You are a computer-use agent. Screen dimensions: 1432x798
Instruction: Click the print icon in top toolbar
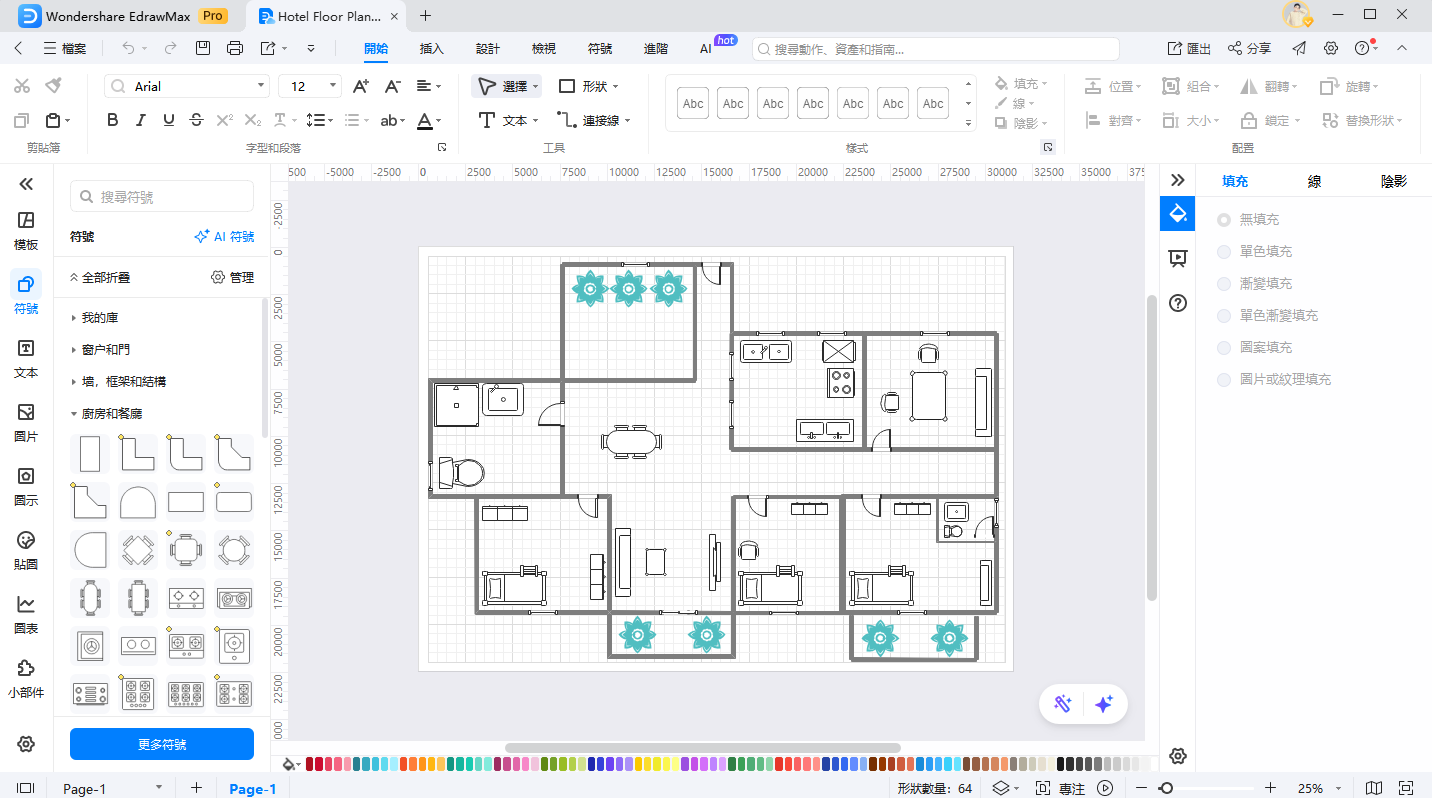235,48
